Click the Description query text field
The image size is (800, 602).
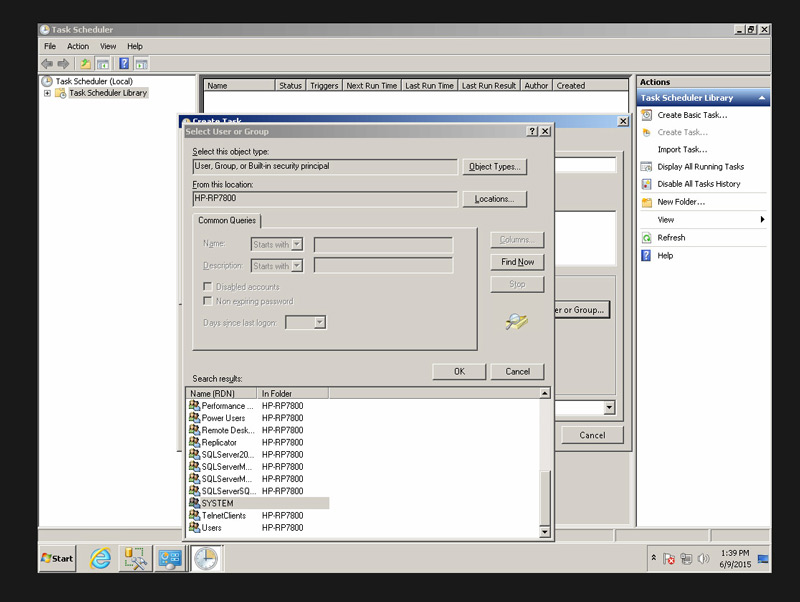[383, 266]
